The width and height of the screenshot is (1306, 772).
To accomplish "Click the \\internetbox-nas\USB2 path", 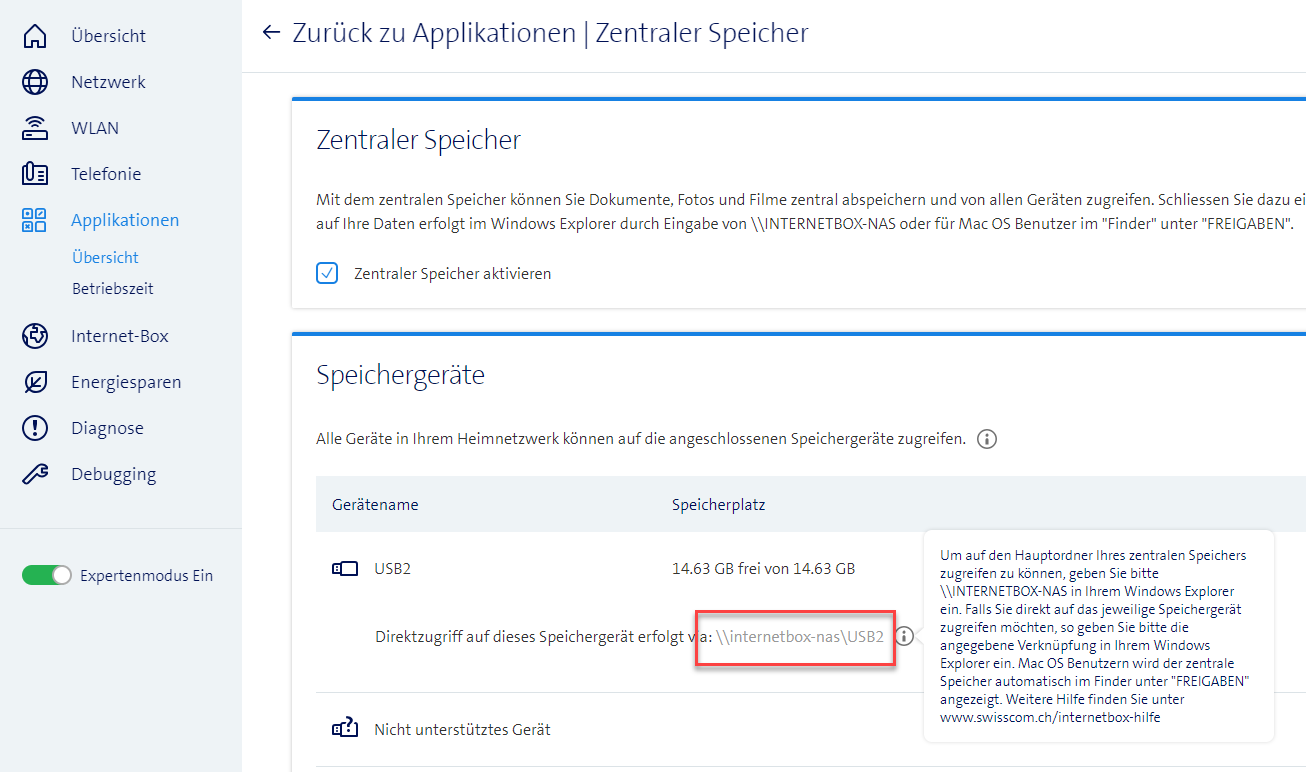I will tap(799, 636).
